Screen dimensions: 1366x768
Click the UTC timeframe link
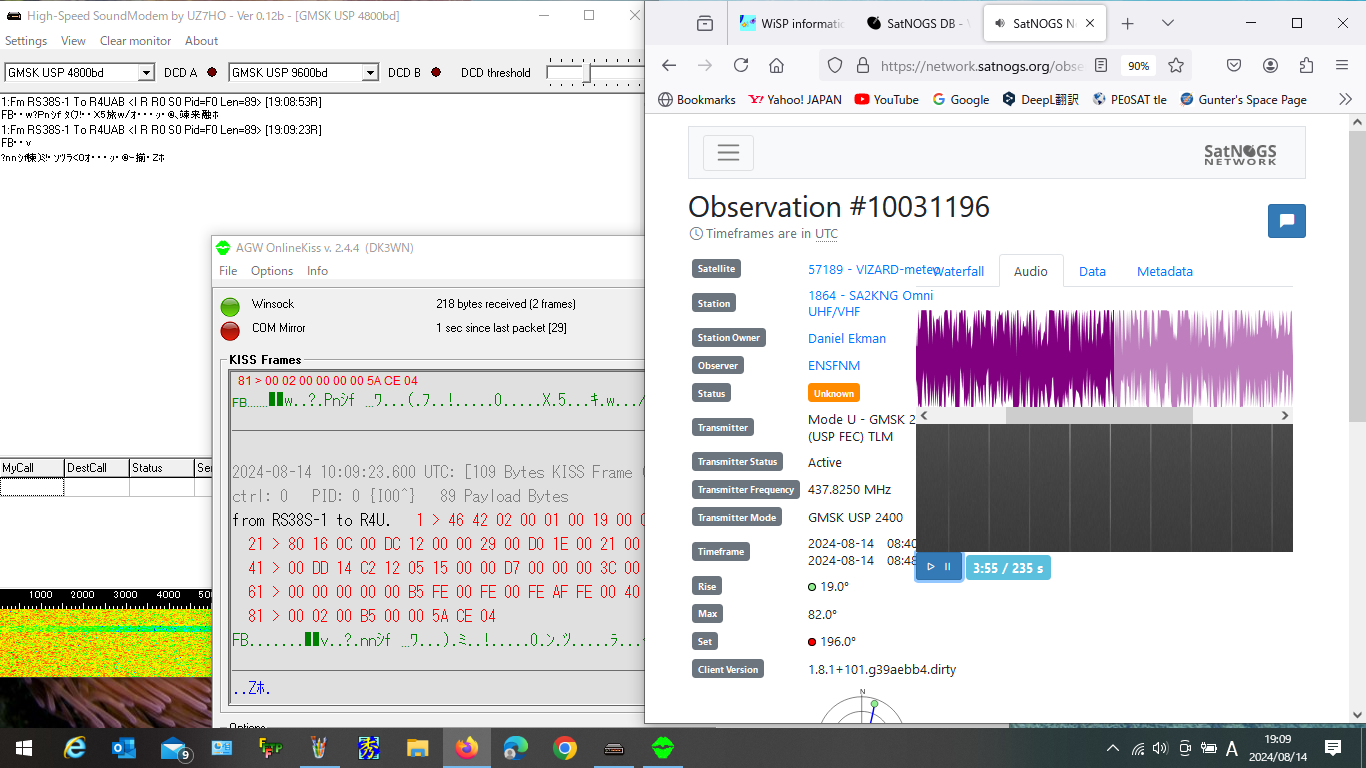point(826,234)
